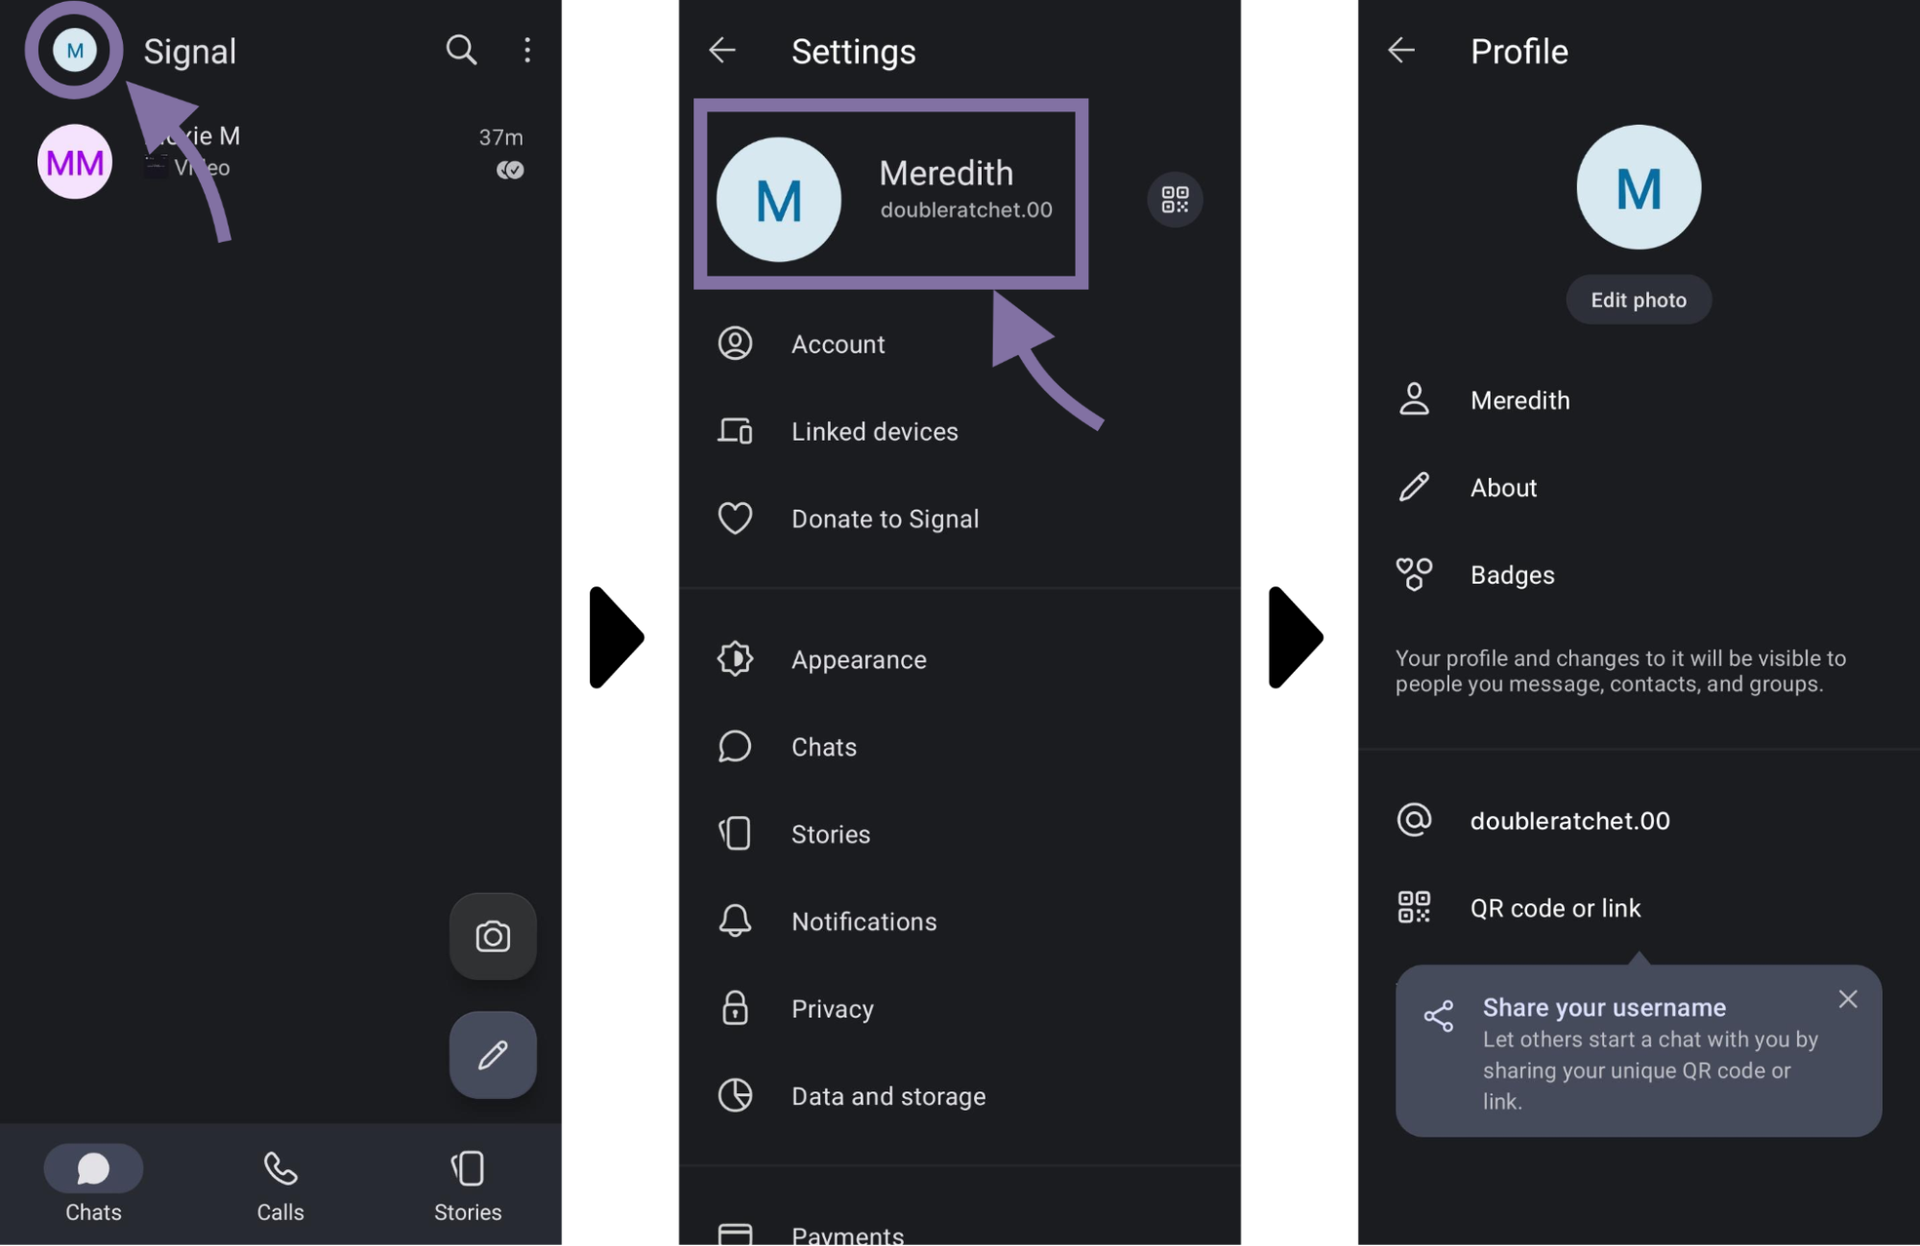Viewport: 1920px width, 1246px height.
Task: Go back from the Settings screen
Action: coord(722,50)
